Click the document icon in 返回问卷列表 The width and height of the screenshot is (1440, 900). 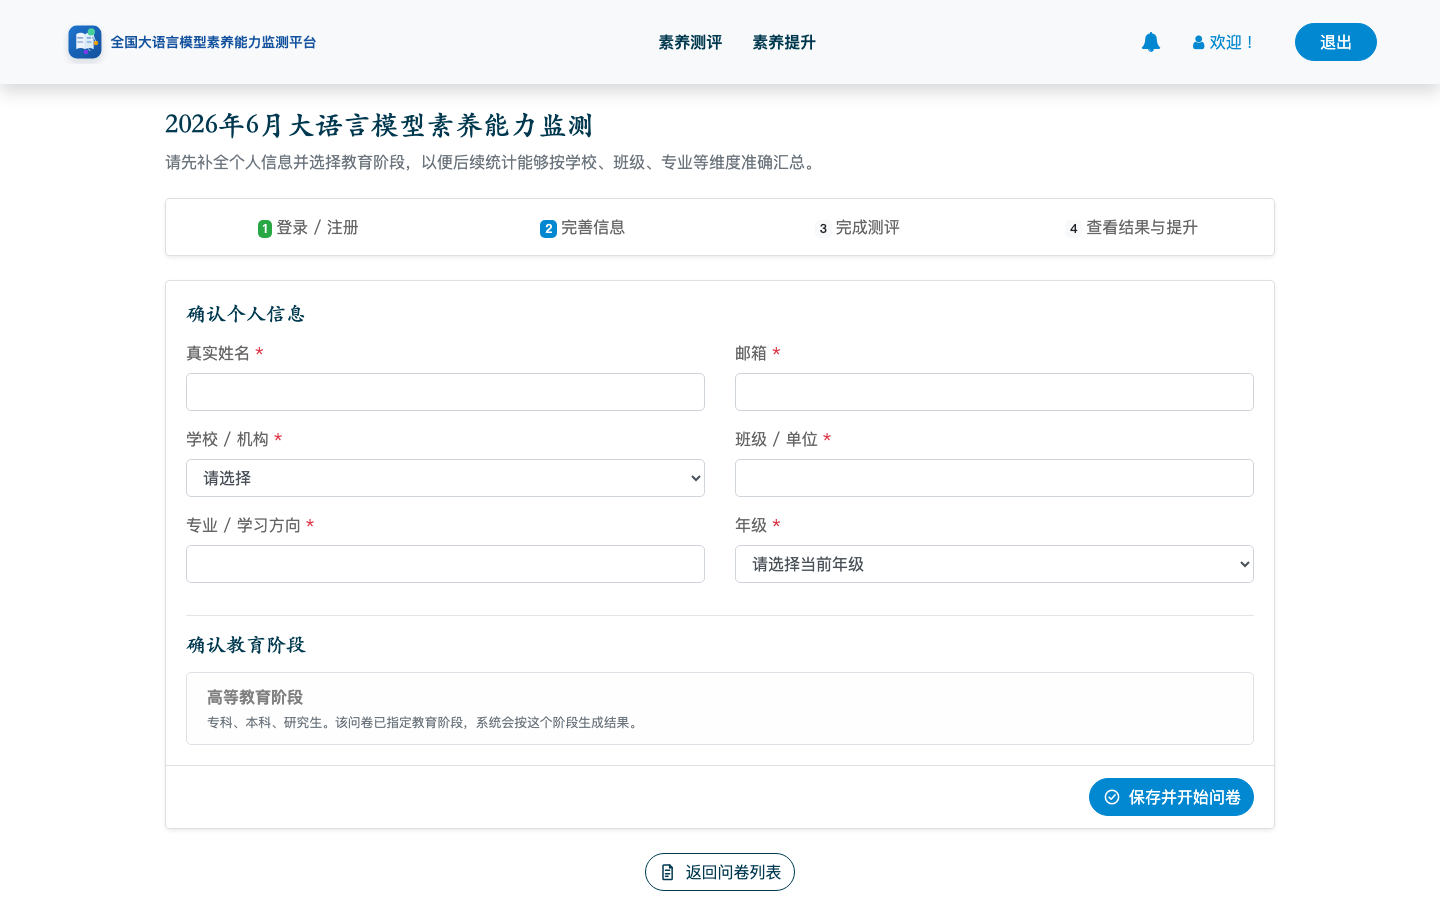pos(667,872)
